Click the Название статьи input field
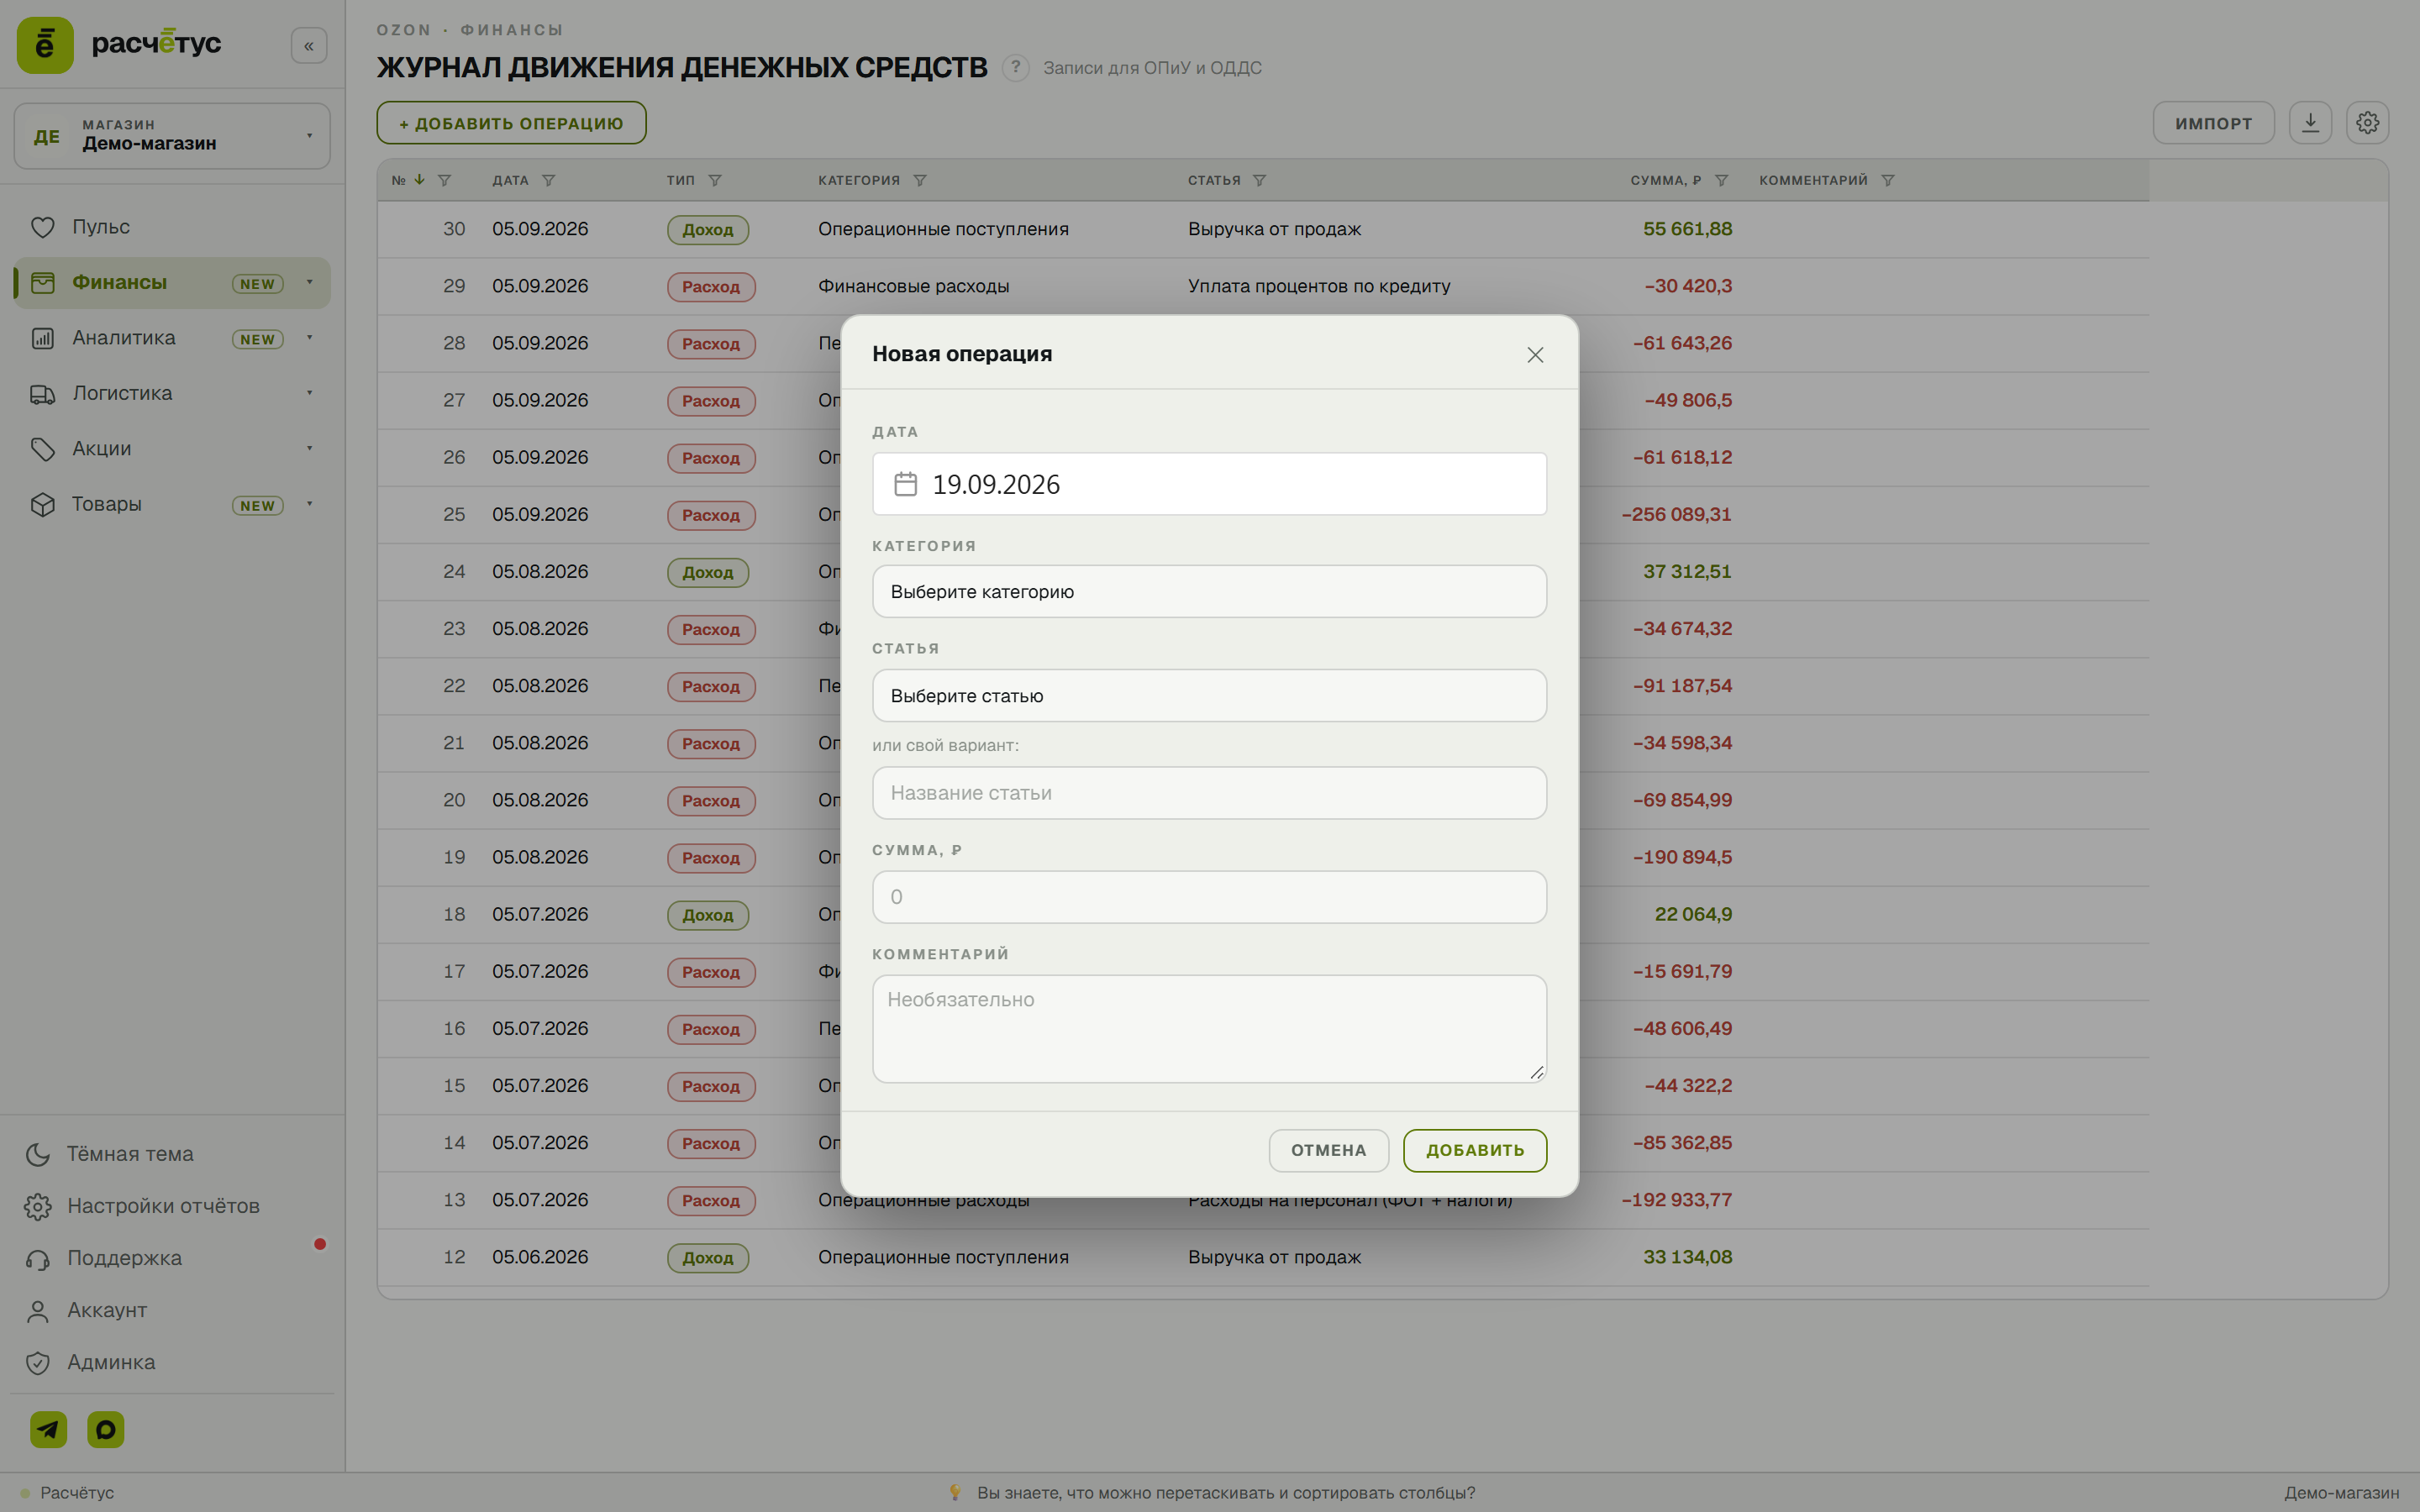This screenshot has height=1512, width=2420. coord(1209,793)
